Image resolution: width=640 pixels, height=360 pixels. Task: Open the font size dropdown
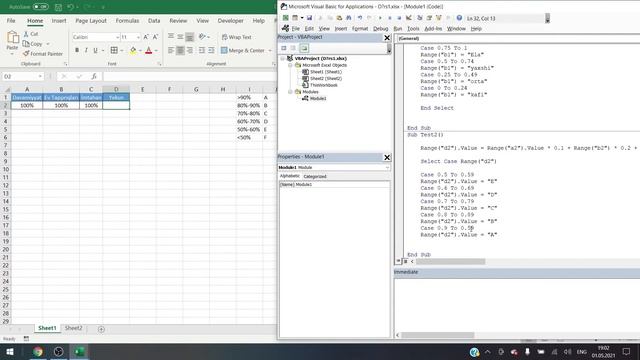click(138, 37)
